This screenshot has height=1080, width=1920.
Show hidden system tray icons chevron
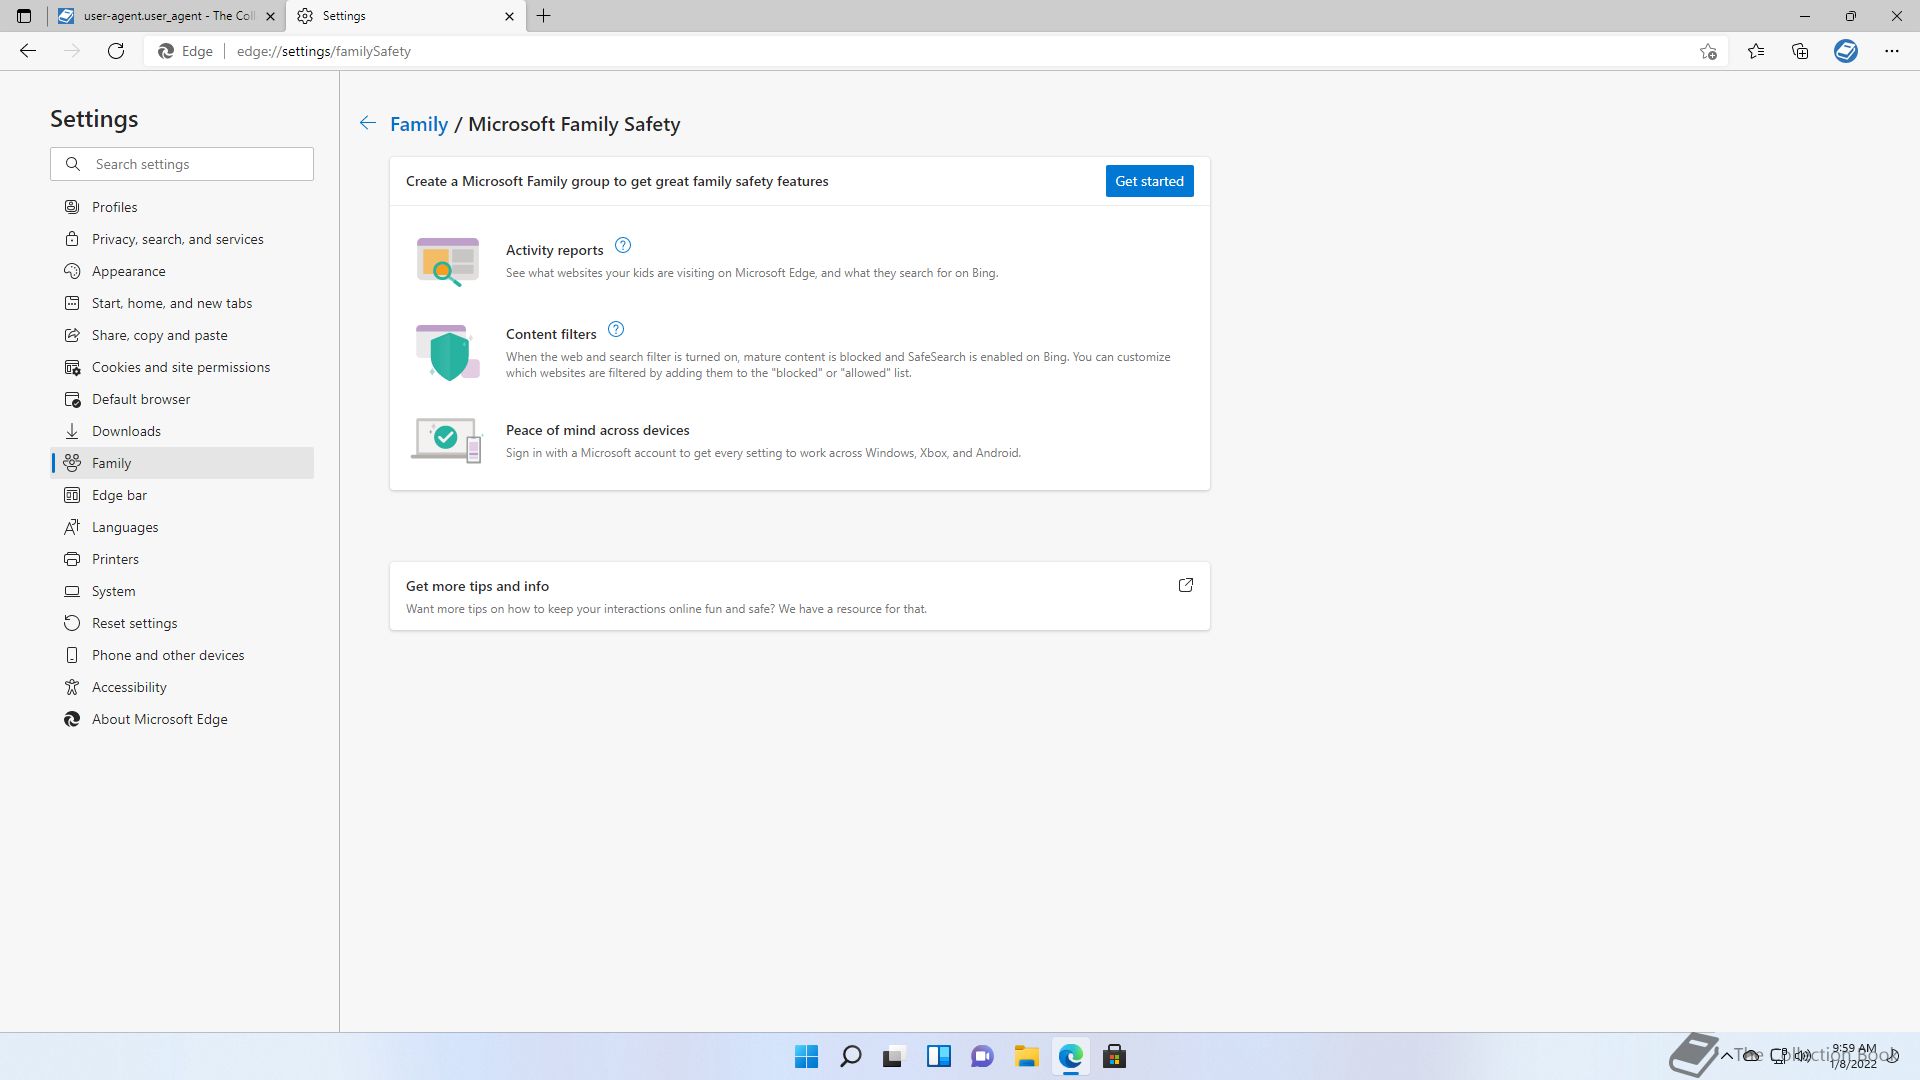point(1726,1056)
